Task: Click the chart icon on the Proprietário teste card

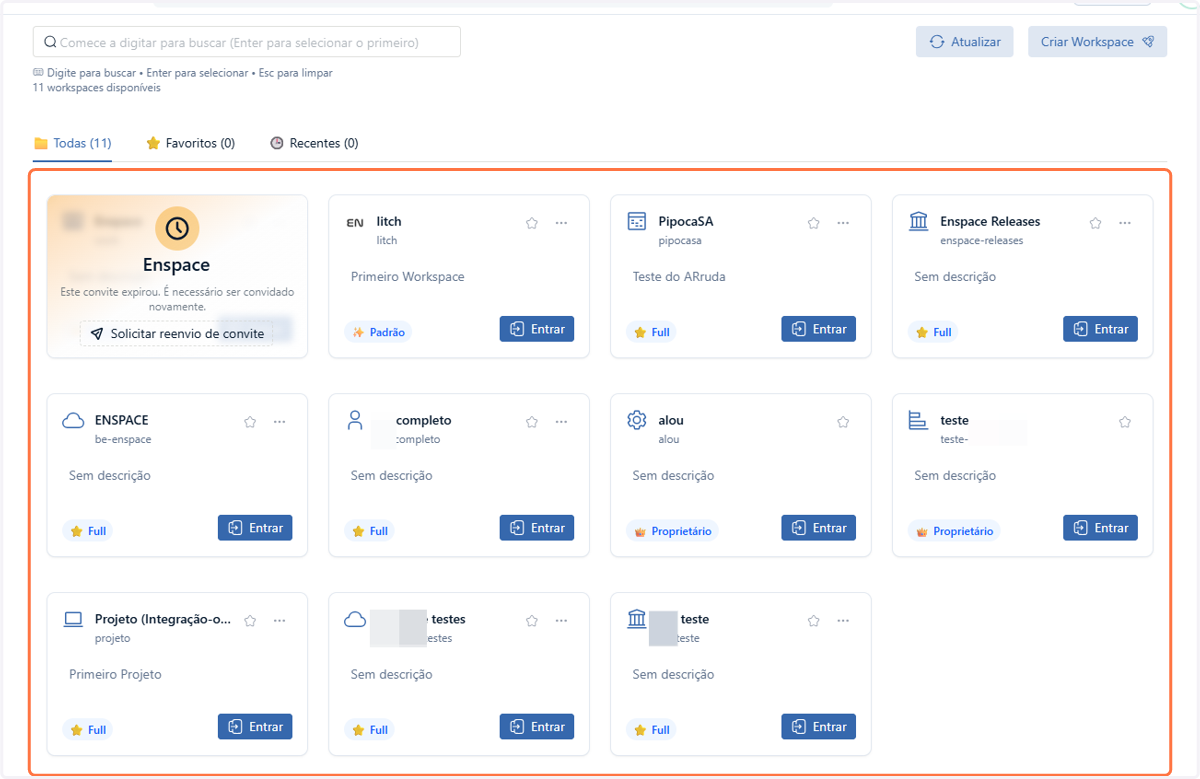Action: [x=918, y=421]
